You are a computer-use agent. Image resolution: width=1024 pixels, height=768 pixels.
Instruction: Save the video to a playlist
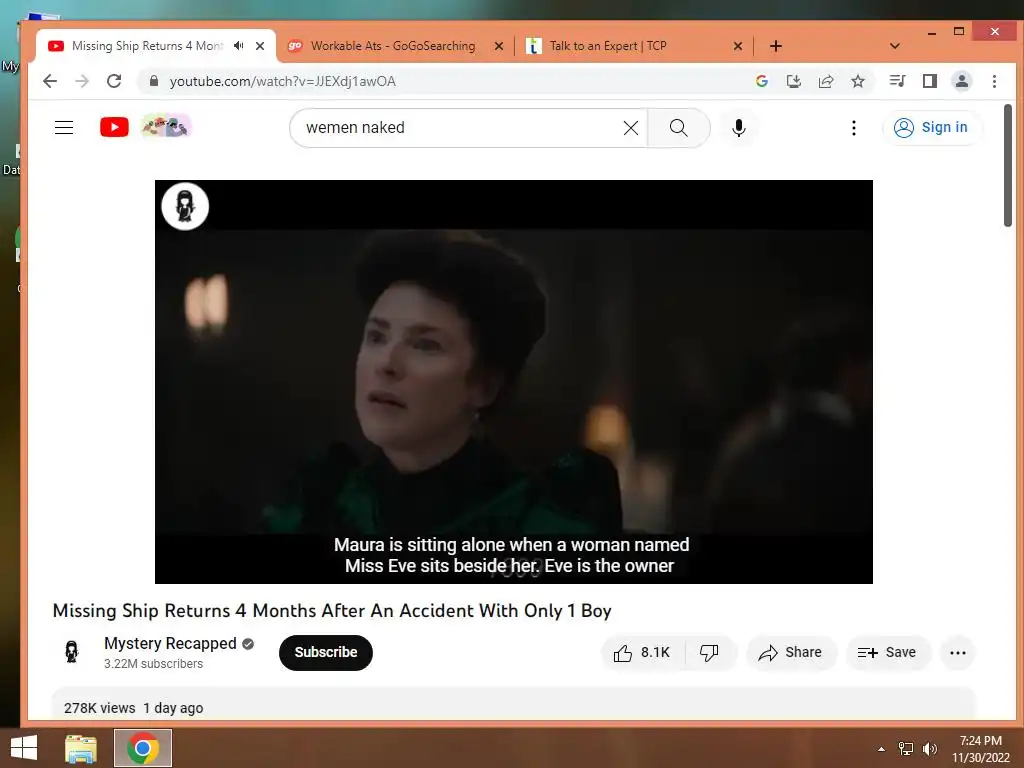[x=888, y=652]
